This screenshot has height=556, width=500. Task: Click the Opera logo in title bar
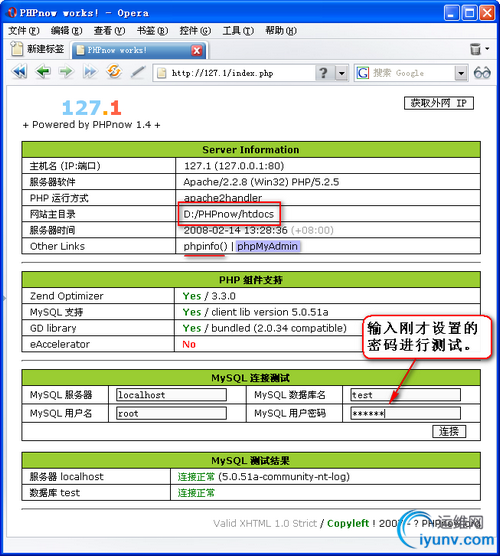tap(12, 12)
